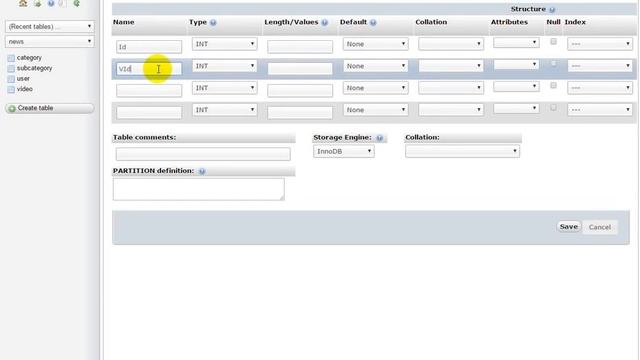Save the table structure
640x360 pixels.
point(569,227)
